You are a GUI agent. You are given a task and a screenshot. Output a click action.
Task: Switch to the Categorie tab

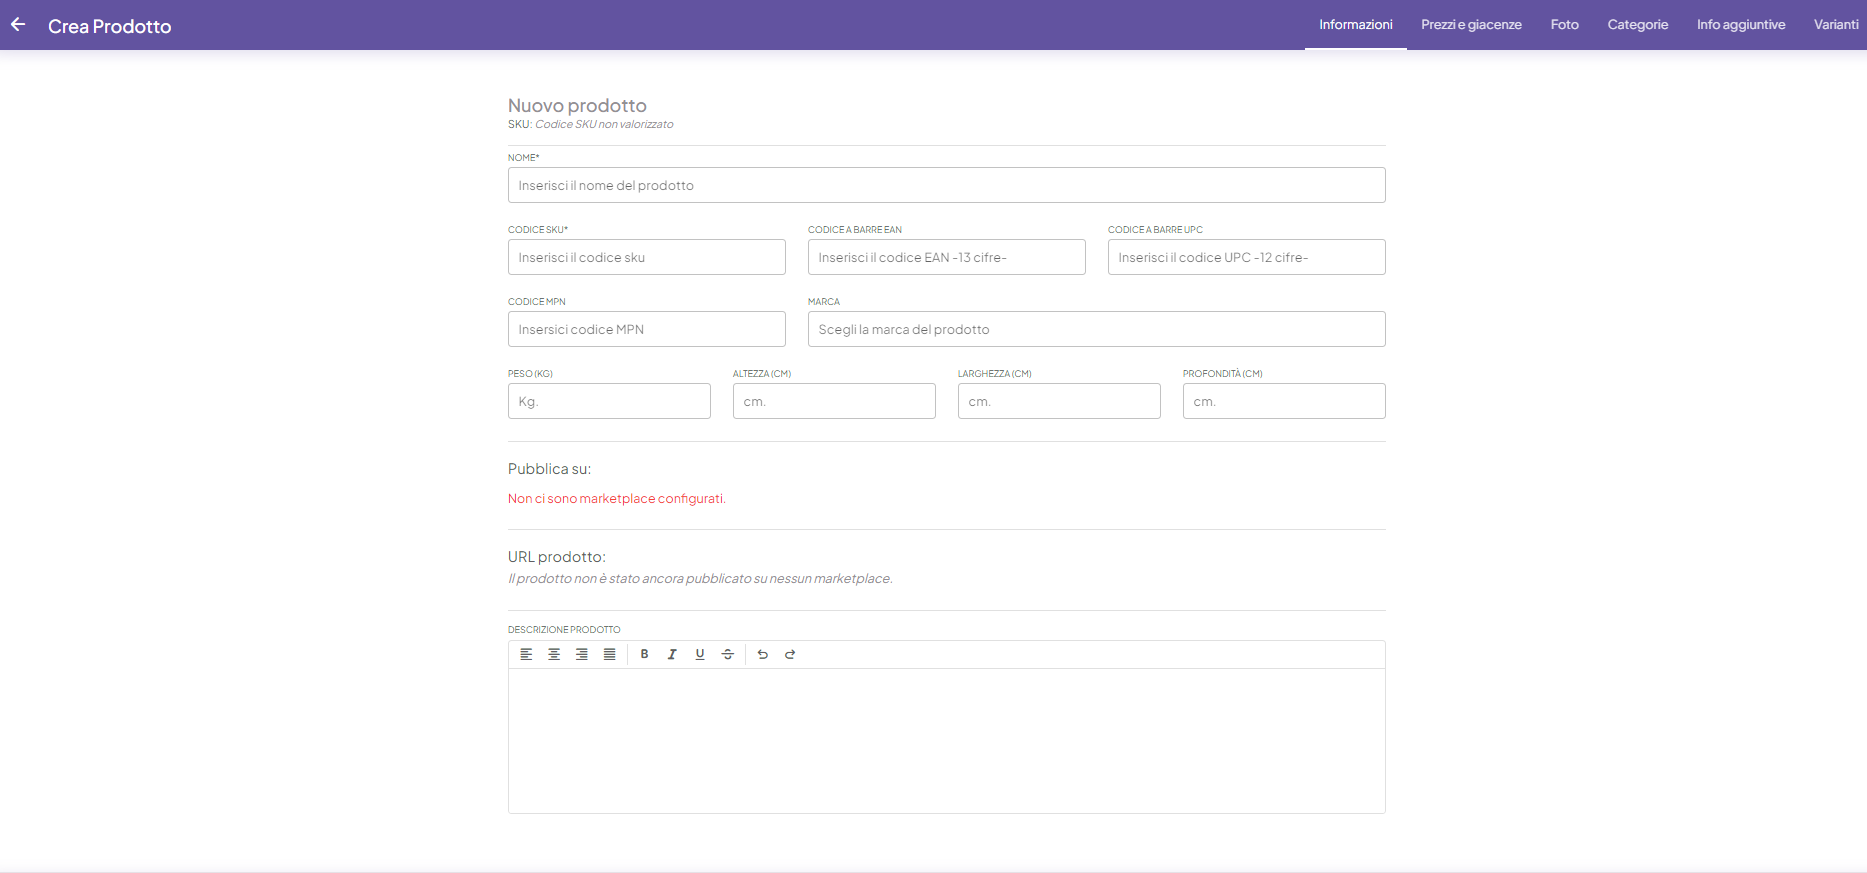(x=1638, y=25)
